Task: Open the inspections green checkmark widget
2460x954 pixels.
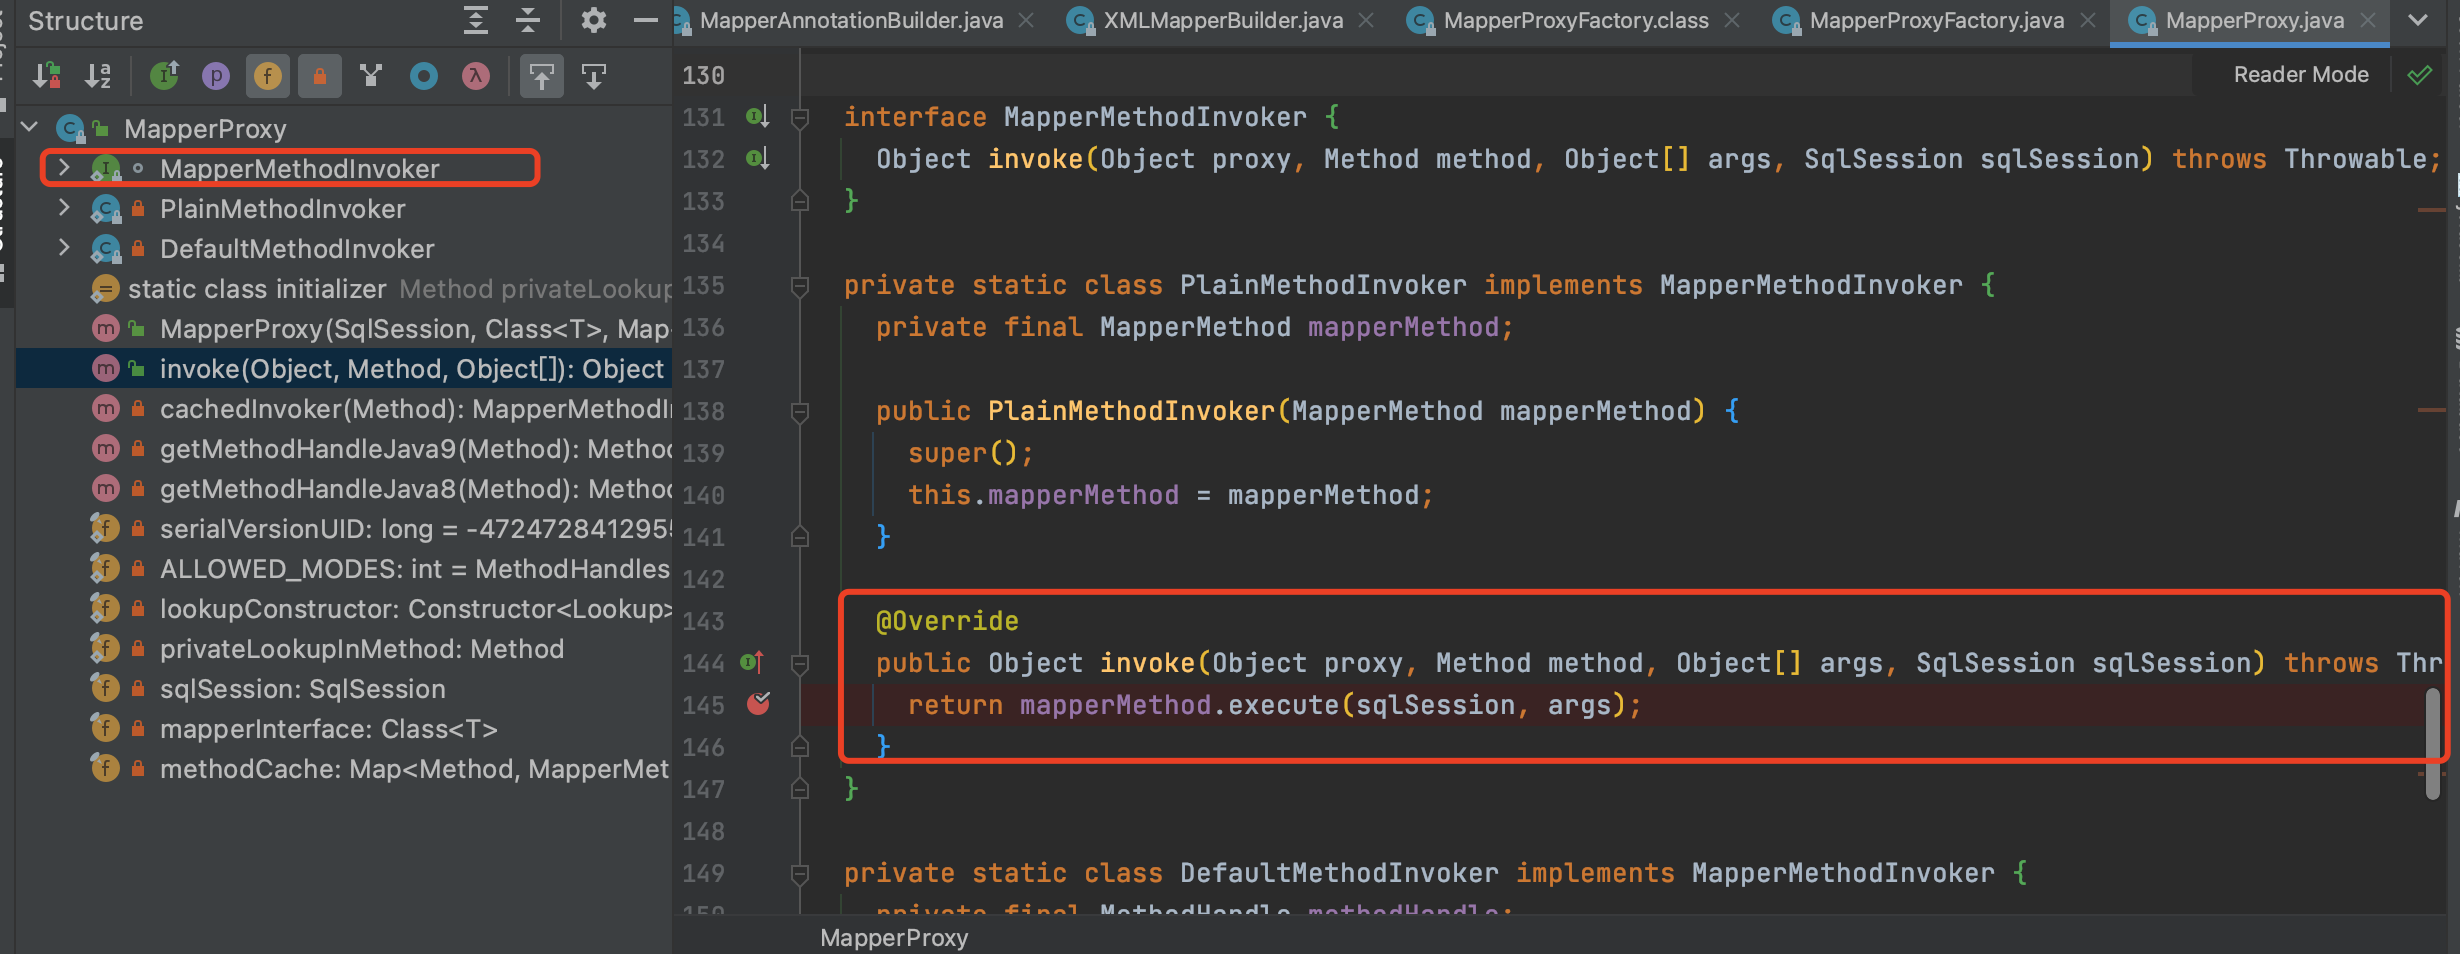Action: (2420, 75)
